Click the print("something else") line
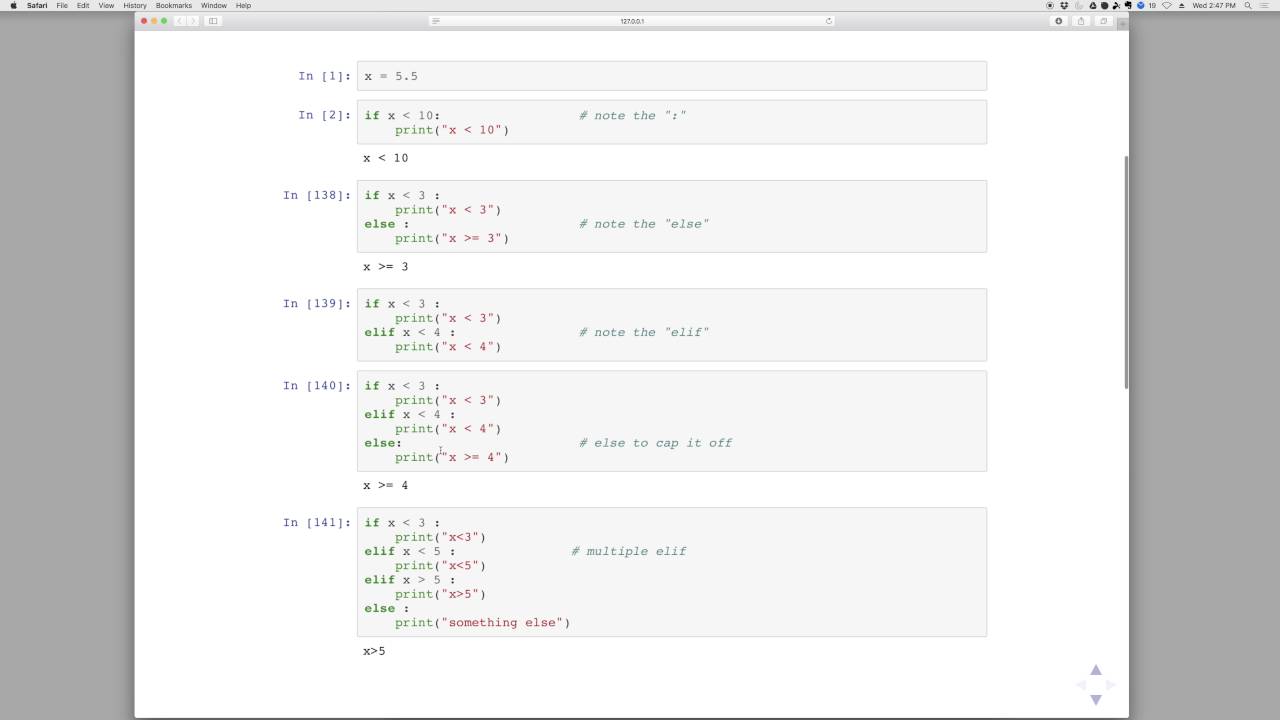This screenshot has height=720, width=1280. pyautogui.click(x=482, y=623)
